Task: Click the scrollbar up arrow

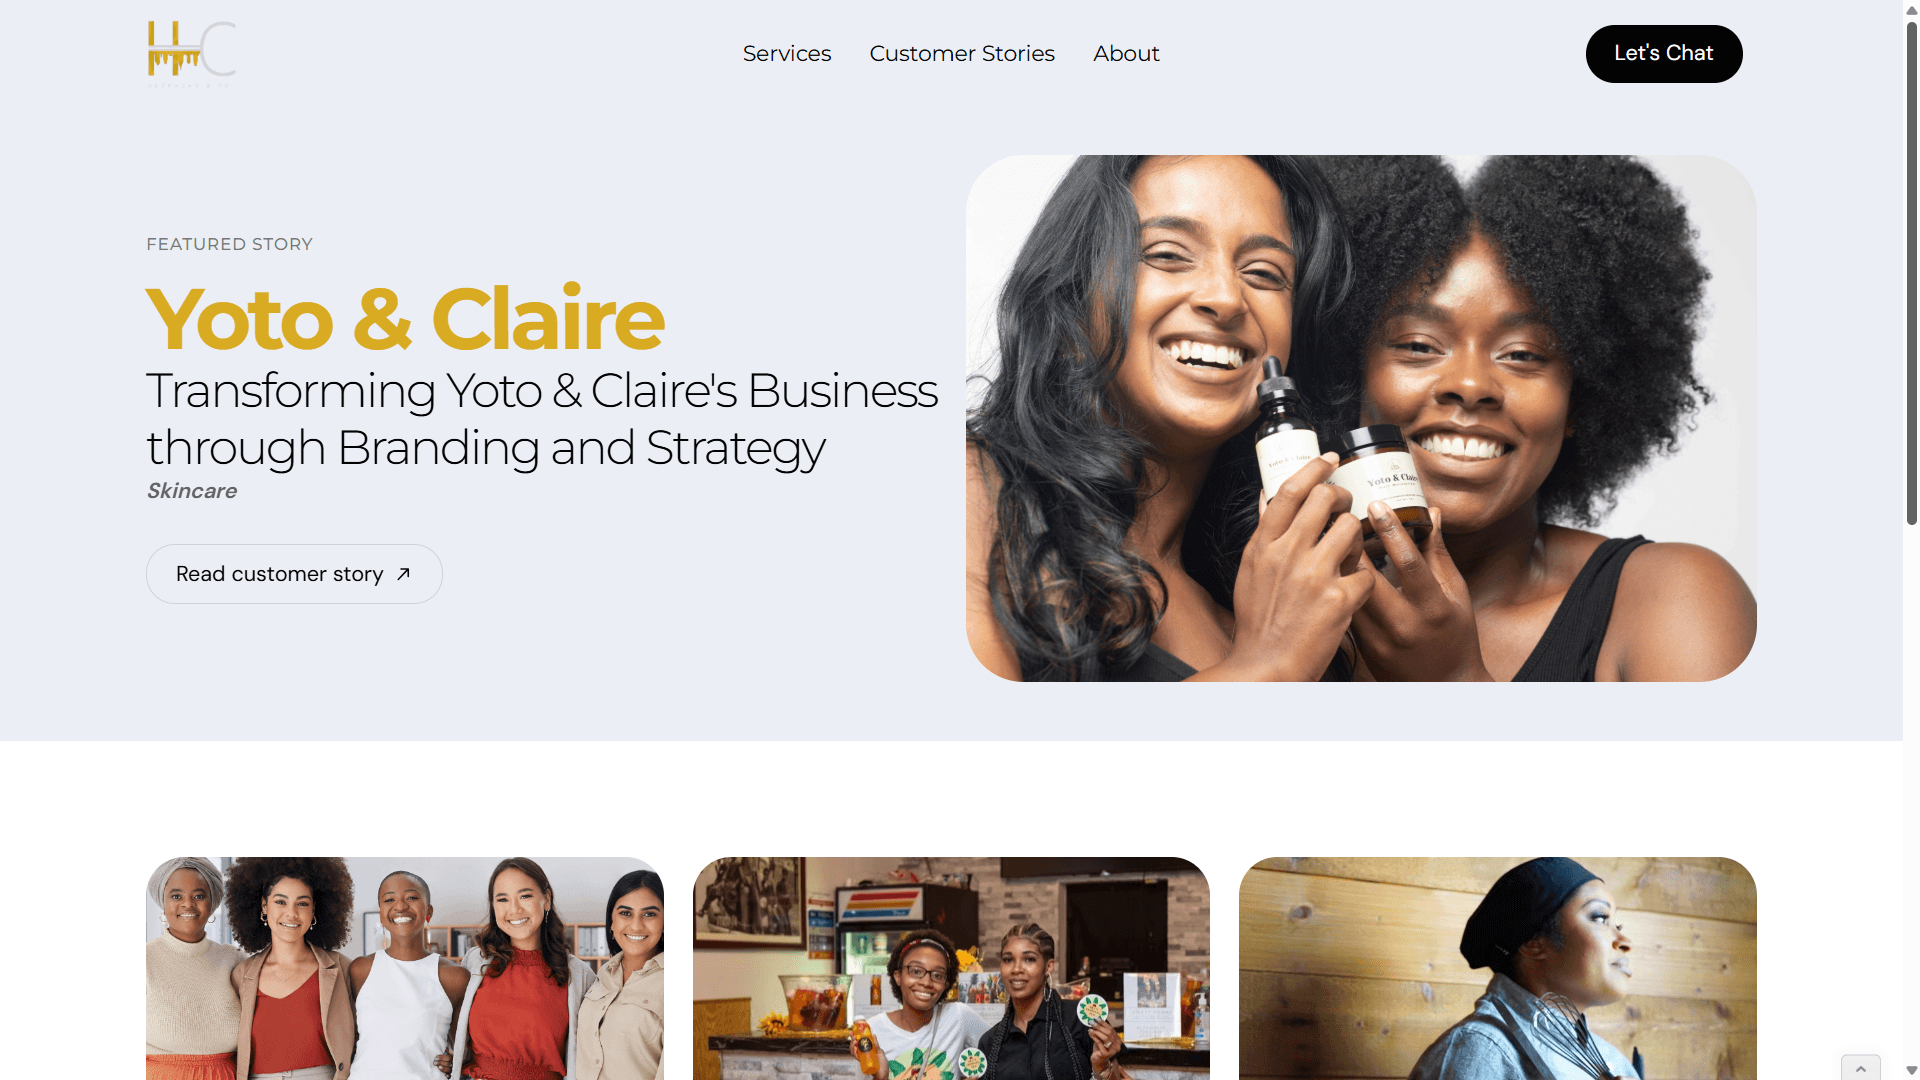Action: click(1911, 10)
